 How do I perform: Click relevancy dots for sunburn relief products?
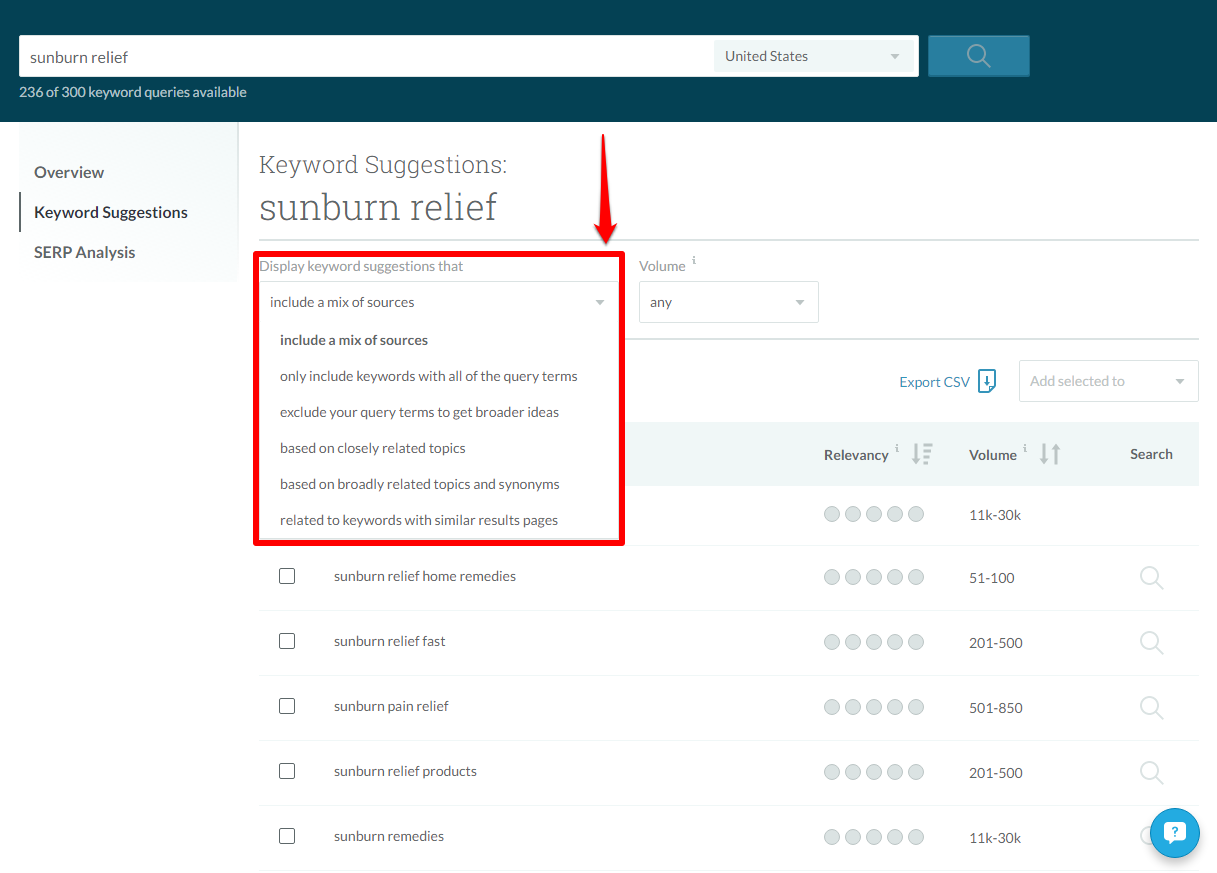click(874, 771)
